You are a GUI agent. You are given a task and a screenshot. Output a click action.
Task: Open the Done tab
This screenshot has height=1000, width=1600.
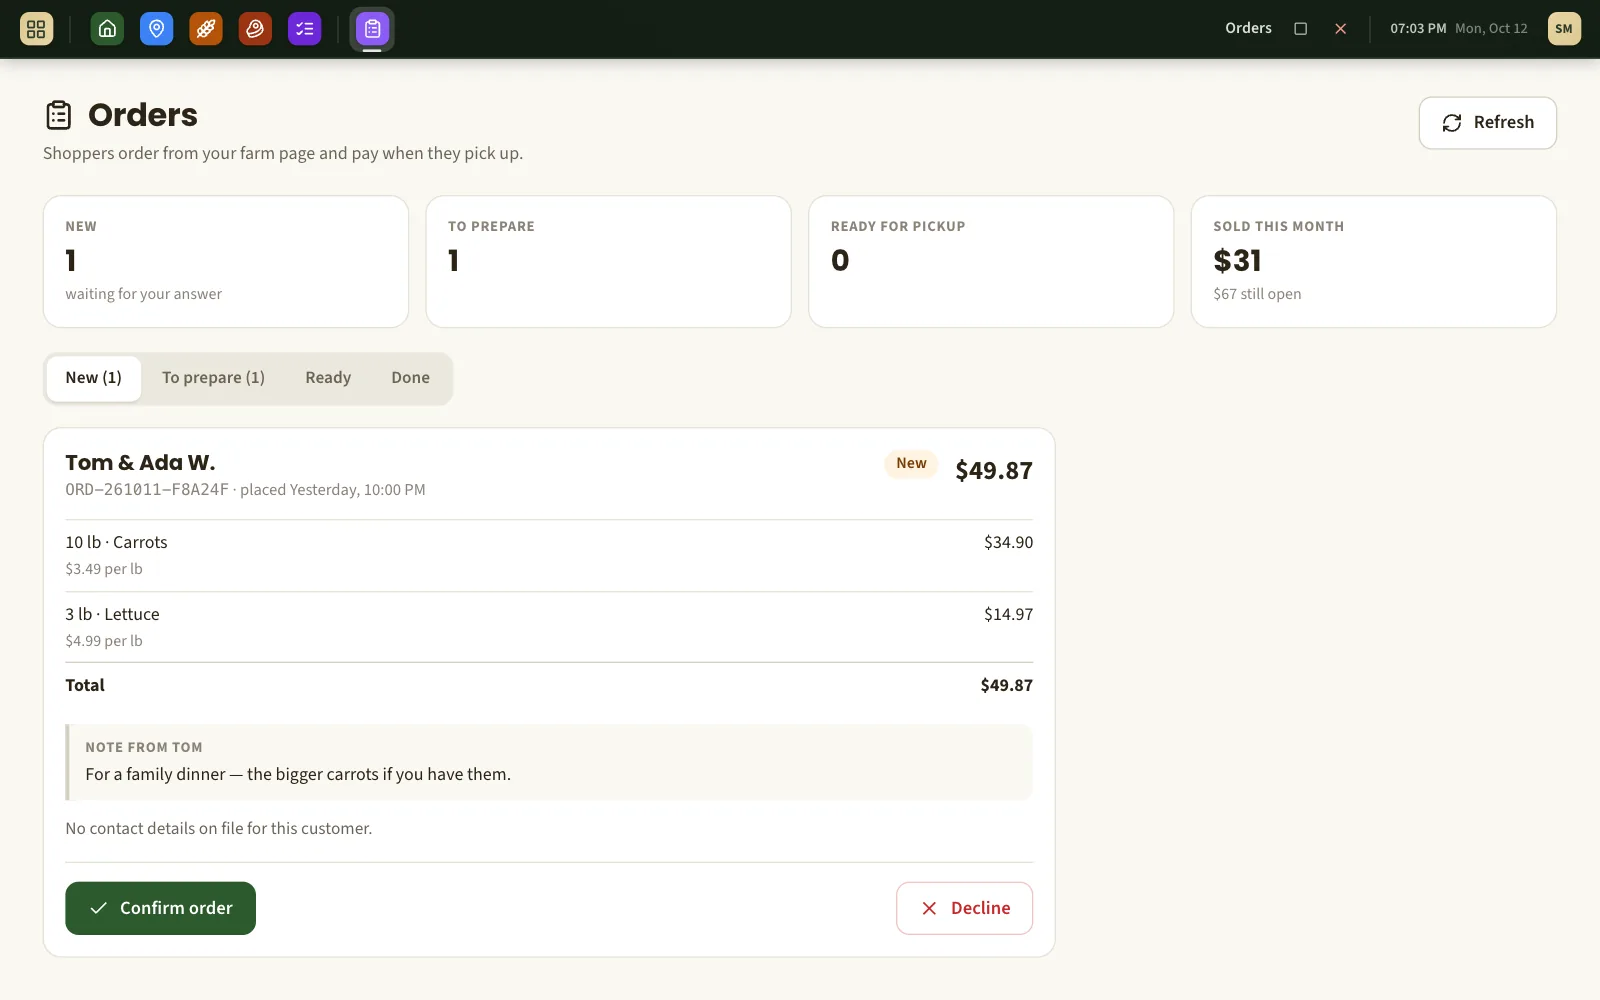(x=411, y=378)
